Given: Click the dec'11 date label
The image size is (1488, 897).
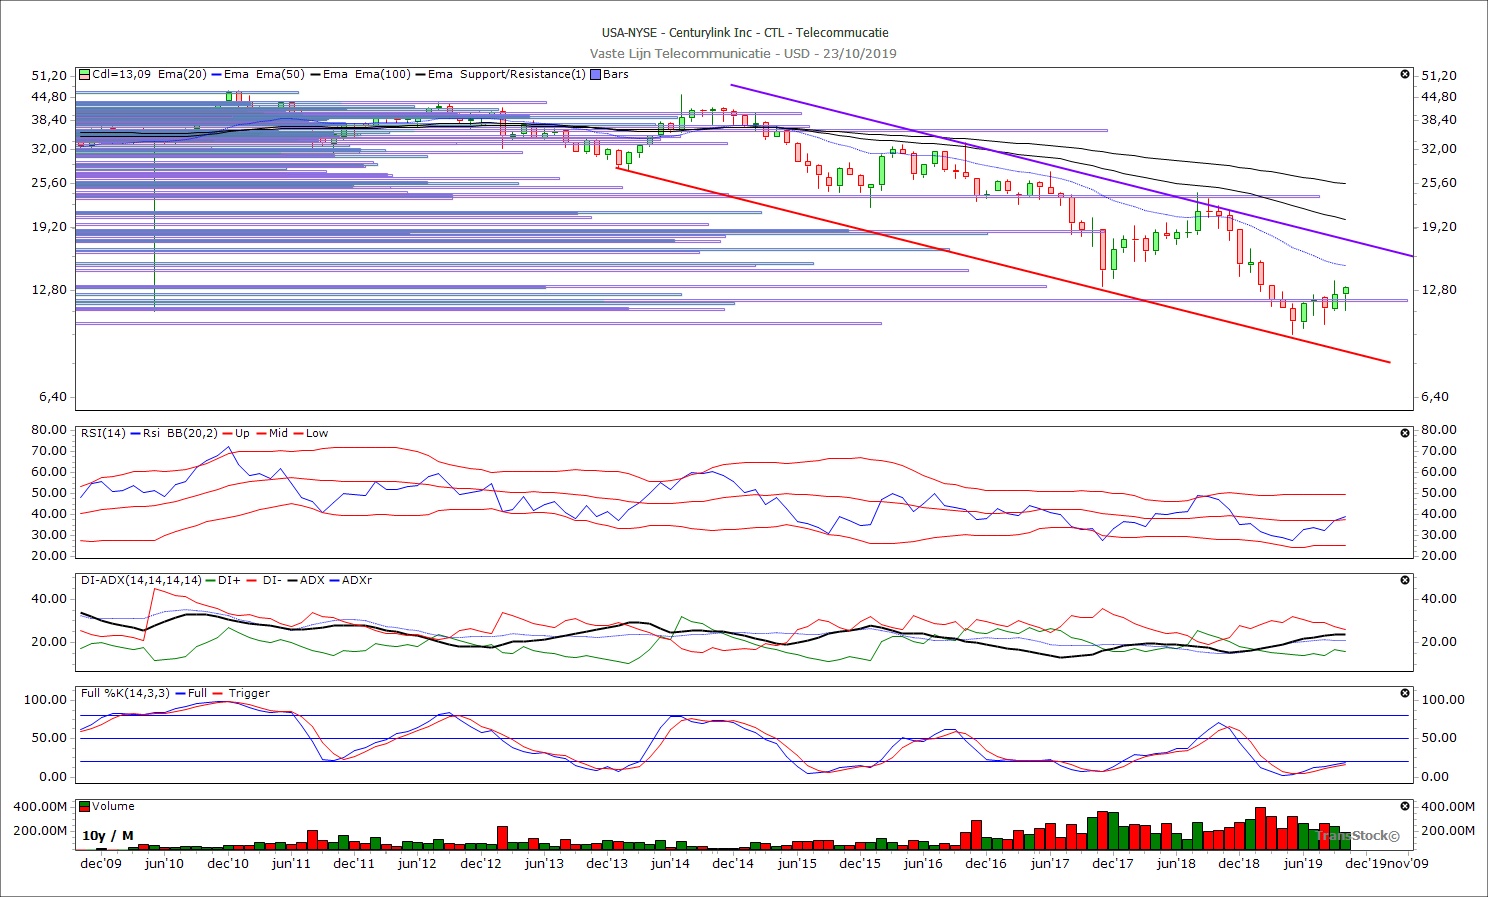Looking at the screenshot, I should coord(354,864).
